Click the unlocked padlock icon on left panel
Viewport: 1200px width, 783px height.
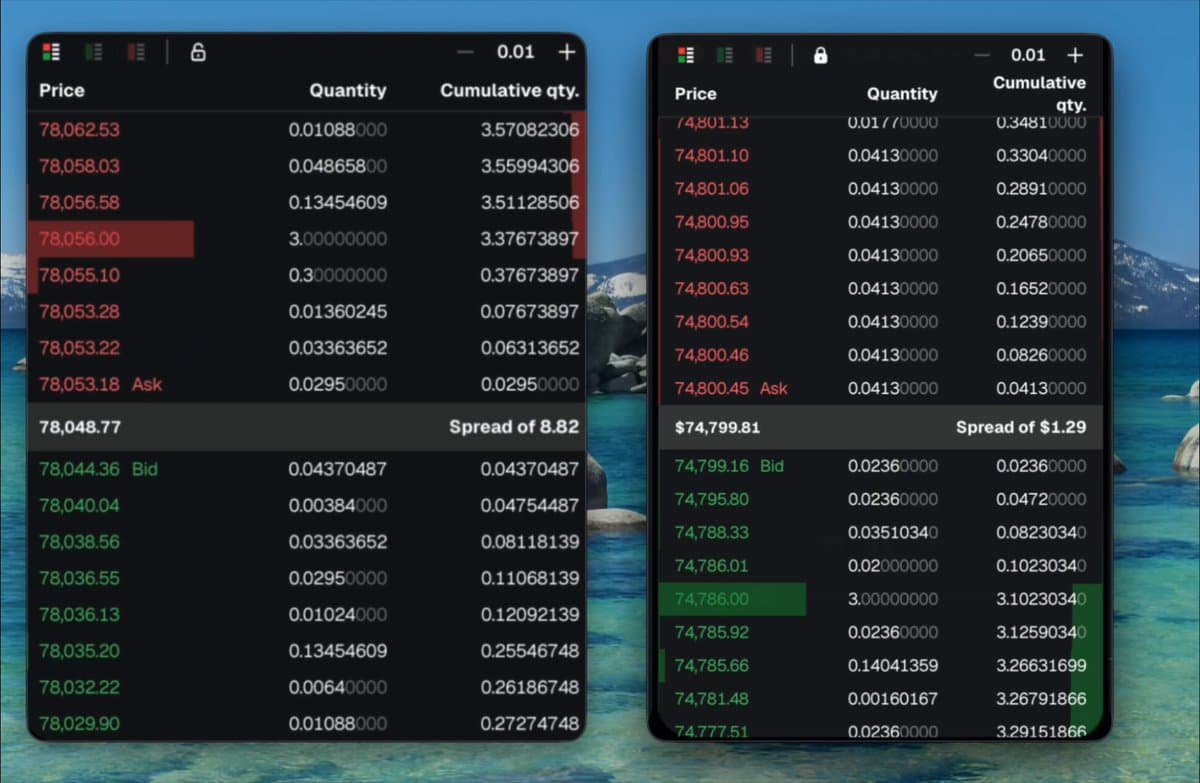(x=197, y=50)
